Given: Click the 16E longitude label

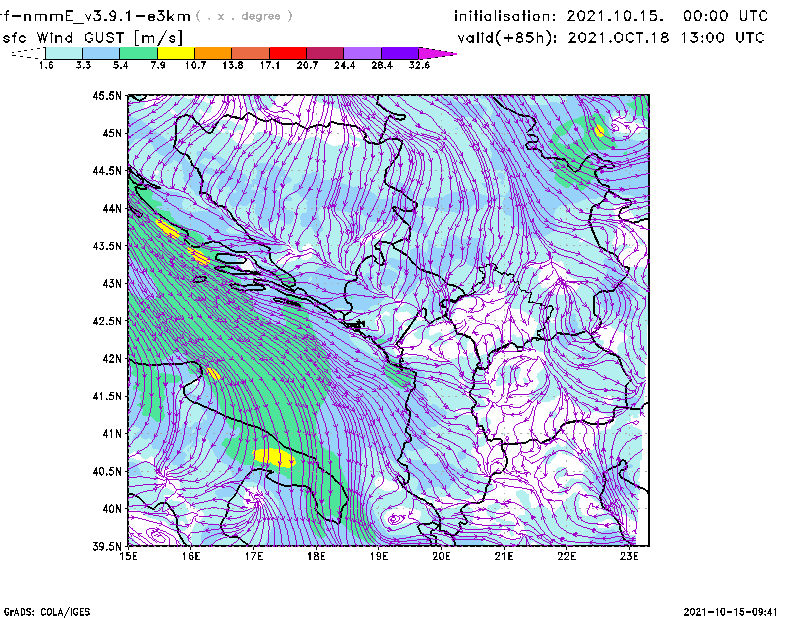Looking at the screenshot, I should coord(191,556).
